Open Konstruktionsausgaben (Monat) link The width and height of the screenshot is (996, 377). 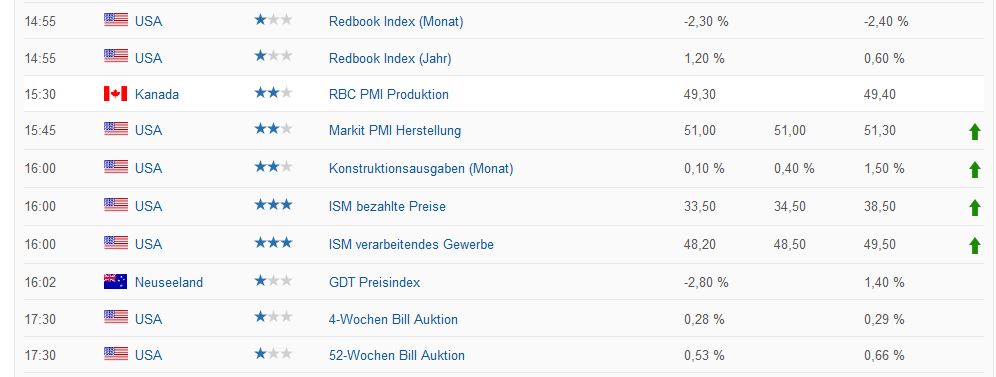421,169
